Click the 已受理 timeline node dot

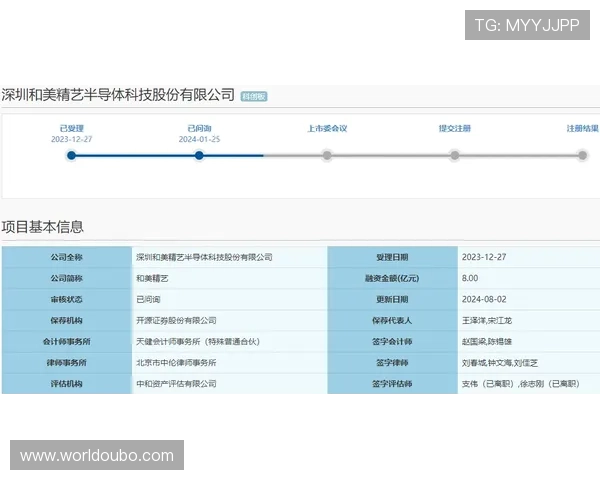click(71, 155)
